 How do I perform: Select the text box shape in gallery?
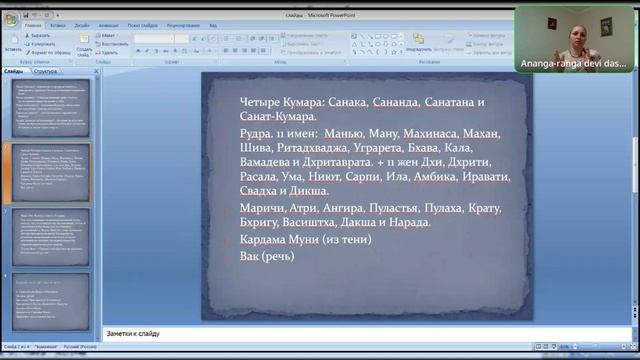[354, 36]
